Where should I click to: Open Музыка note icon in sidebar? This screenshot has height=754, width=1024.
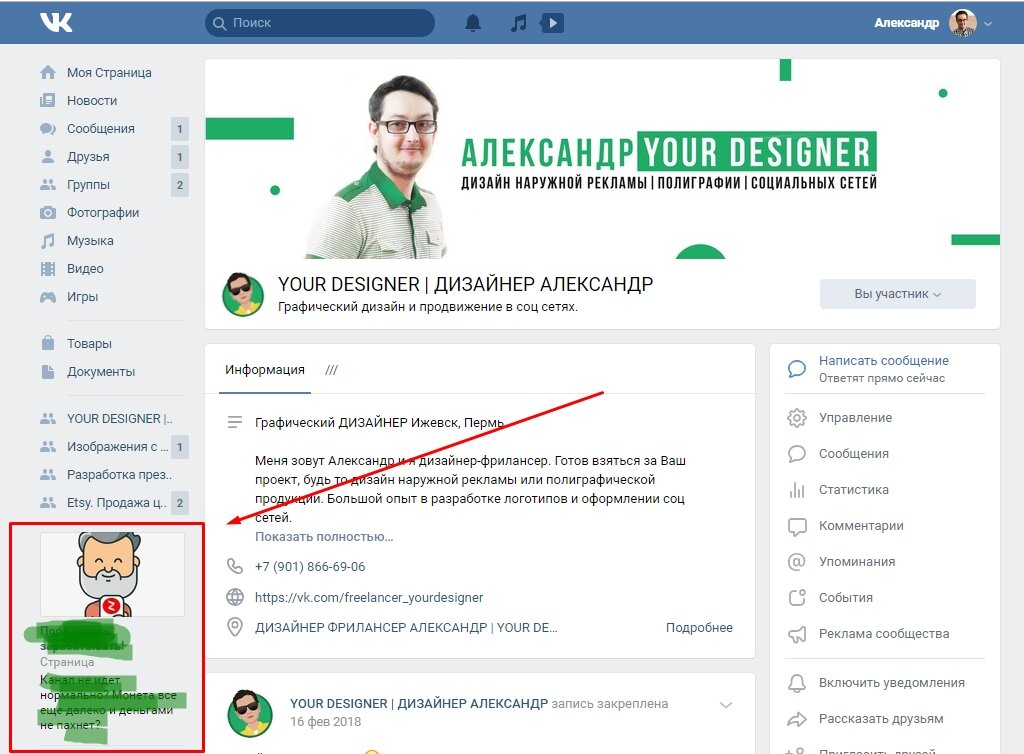48,241
